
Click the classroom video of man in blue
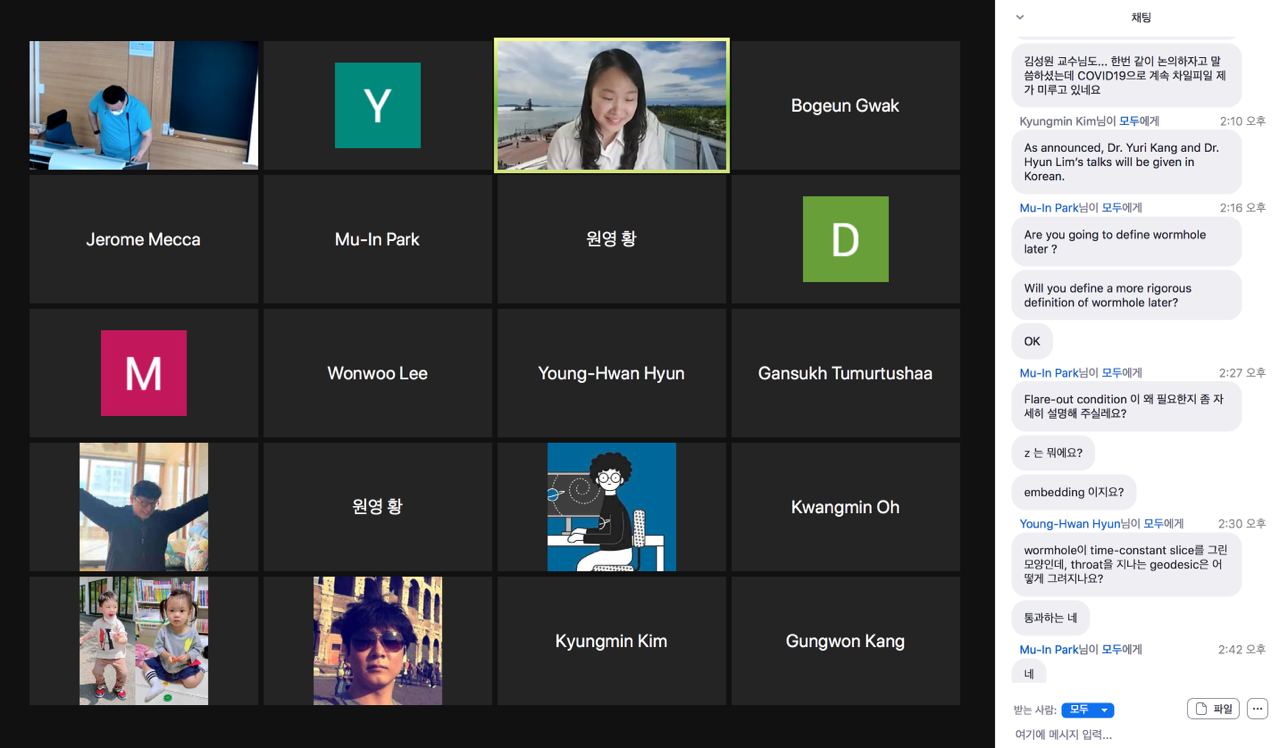click(x=143, y=105)
